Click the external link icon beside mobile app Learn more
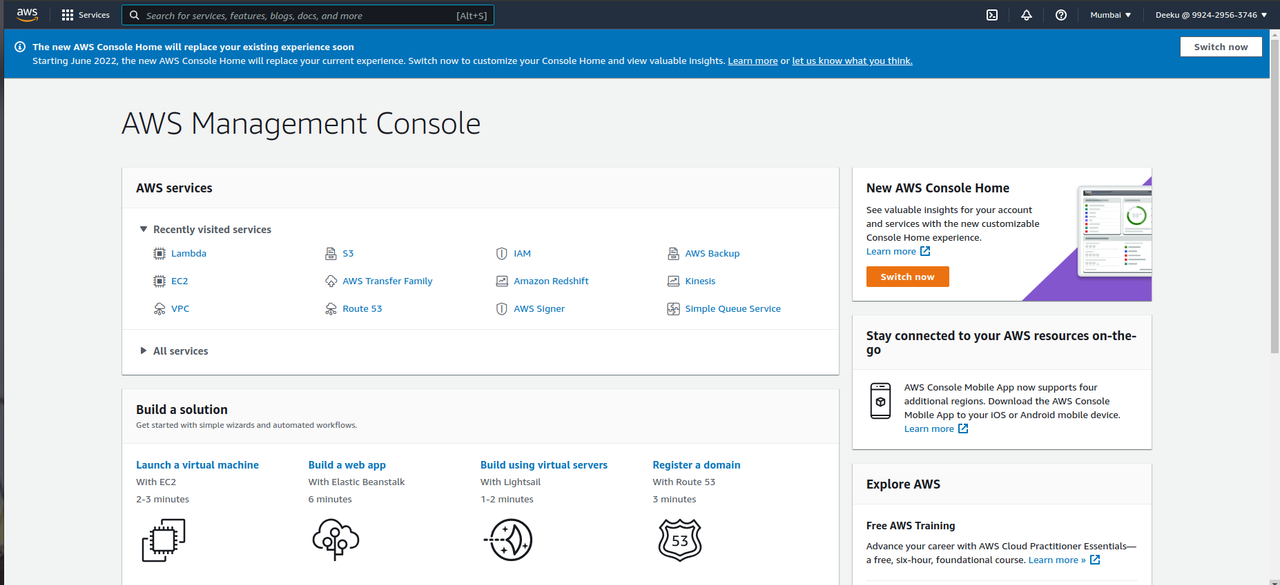1280x585 pixels. coord(963,429)
